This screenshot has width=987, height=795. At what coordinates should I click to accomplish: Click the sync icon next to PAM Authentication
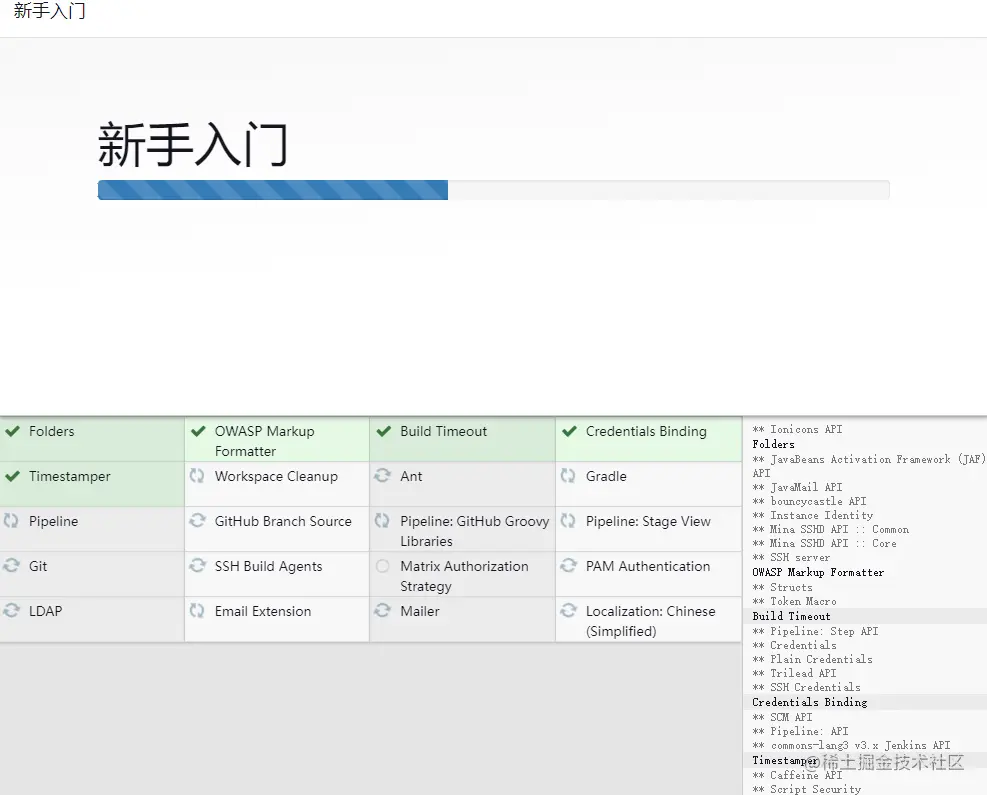tap(568, 565)
